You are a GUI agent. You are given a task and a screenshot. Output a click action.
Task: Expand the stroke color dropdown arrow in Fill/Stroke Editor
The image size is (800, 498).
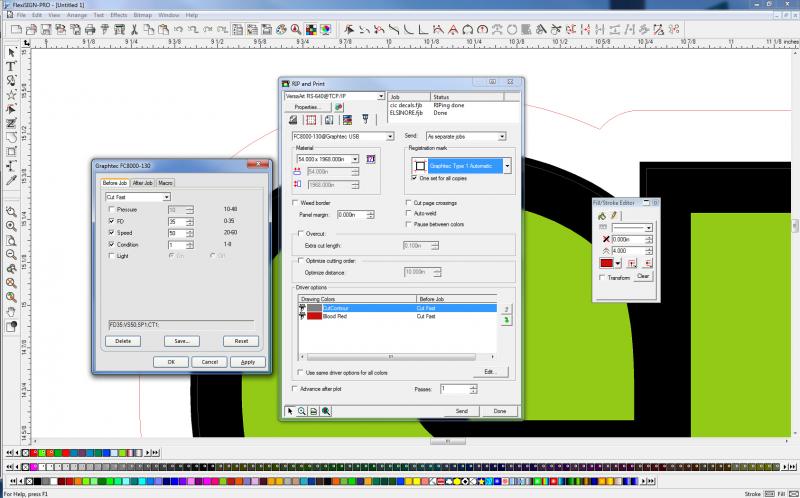click(618, 264)
